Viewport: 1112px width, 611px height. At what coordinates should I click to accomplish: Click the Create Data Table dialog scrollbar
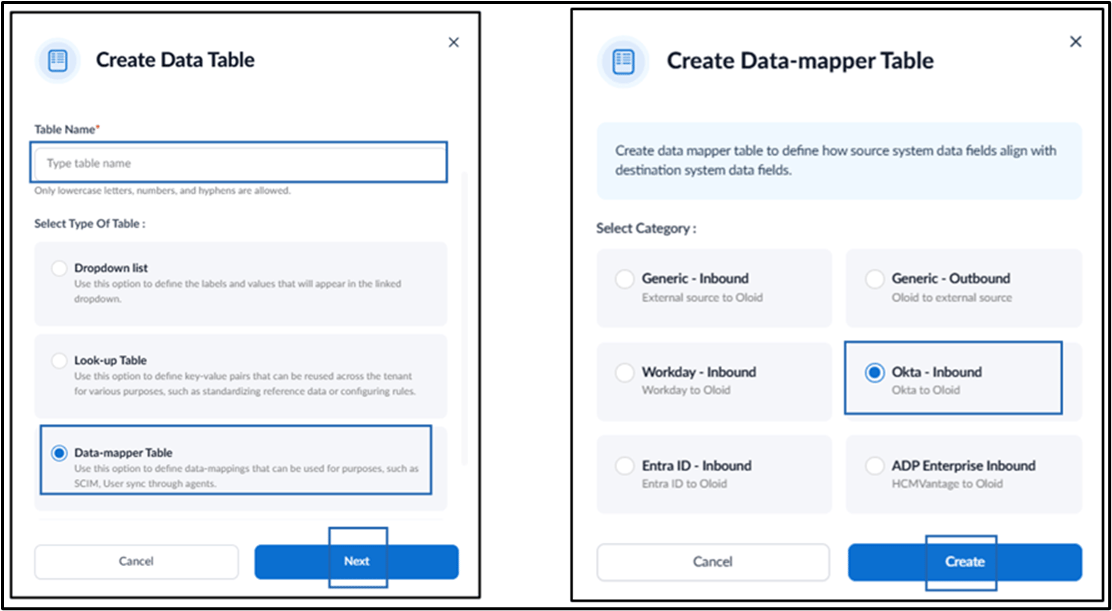pyautogui.click(x=465, y=318)
